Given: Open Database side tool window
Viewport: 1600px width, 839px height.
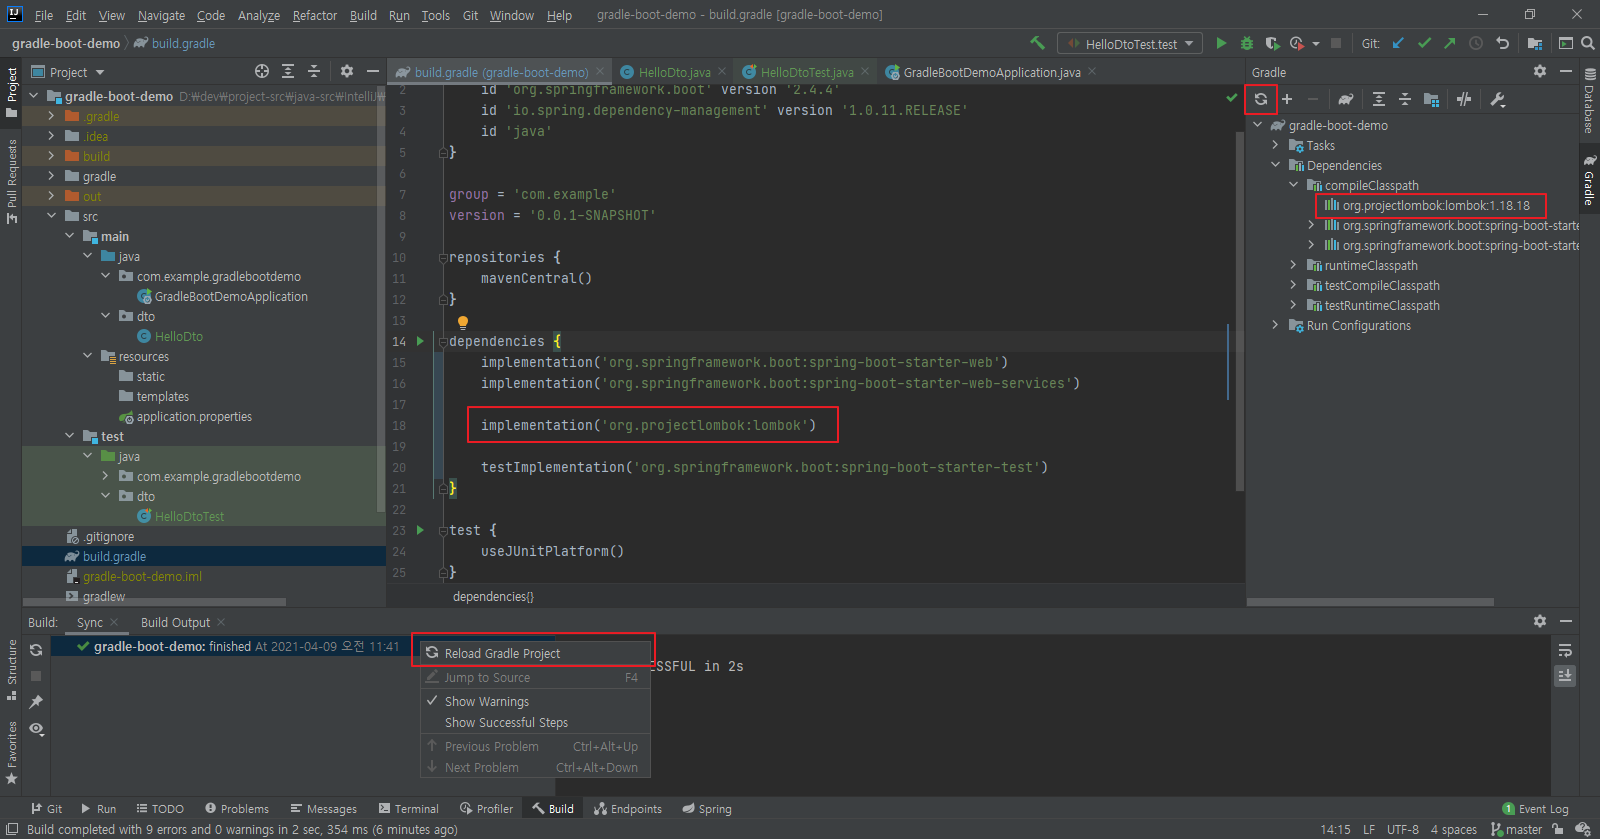Looking at the screenshot, I should point(1589,102).
